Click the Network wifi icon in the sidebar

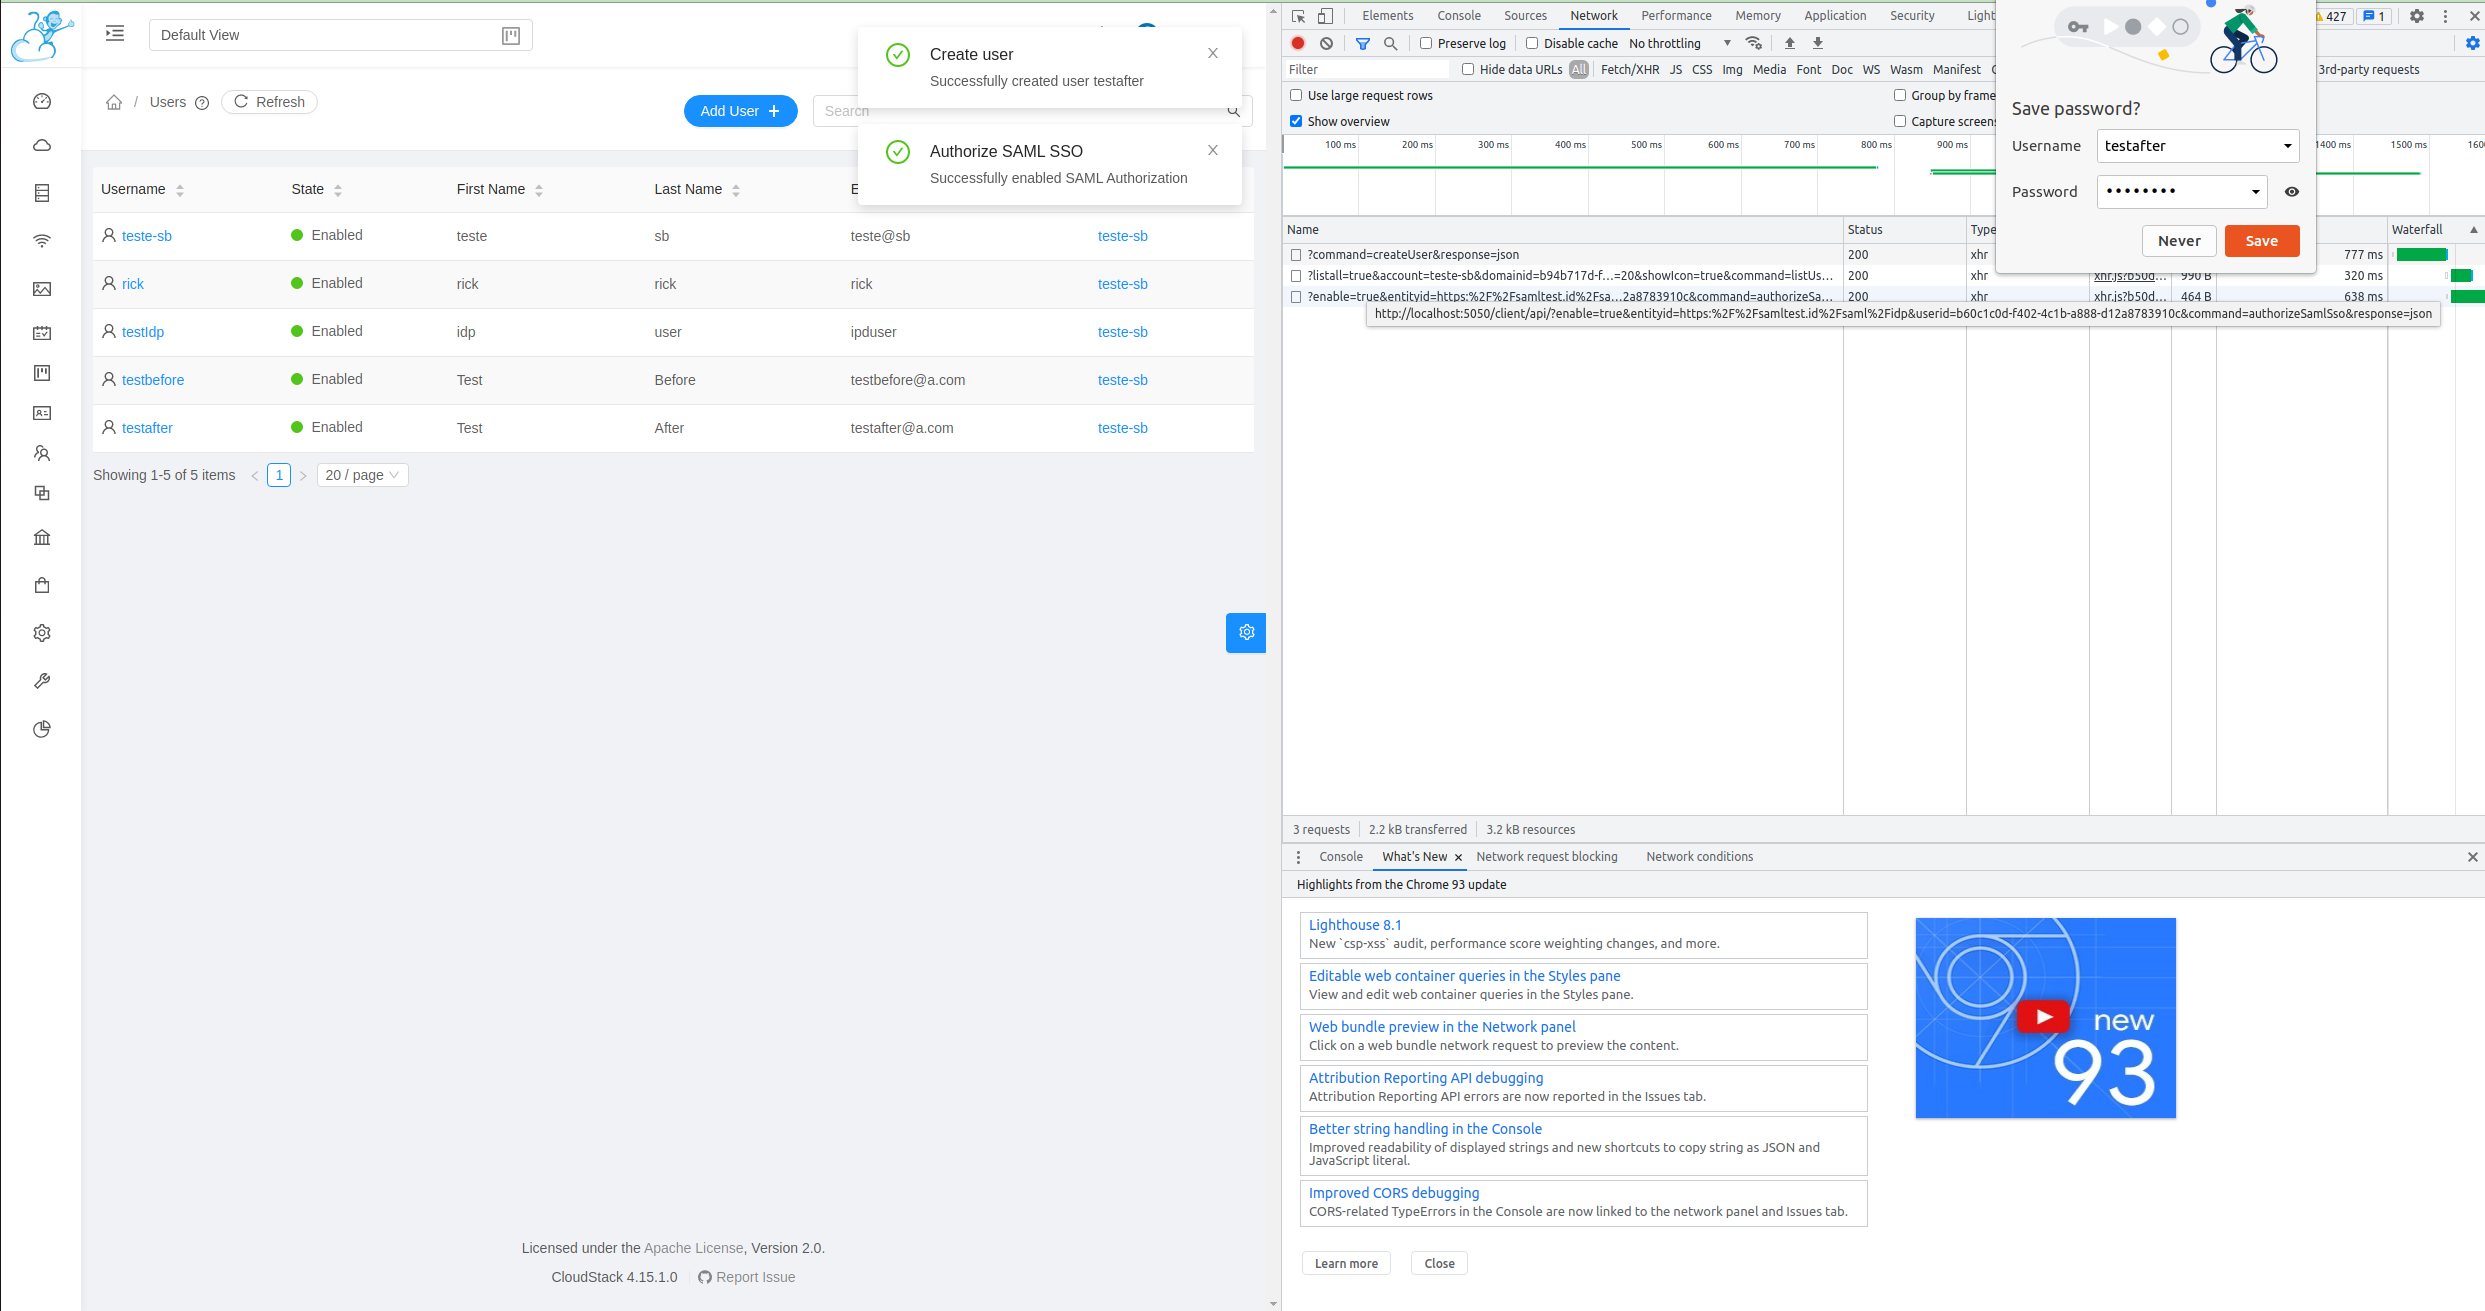pos(42,241)
